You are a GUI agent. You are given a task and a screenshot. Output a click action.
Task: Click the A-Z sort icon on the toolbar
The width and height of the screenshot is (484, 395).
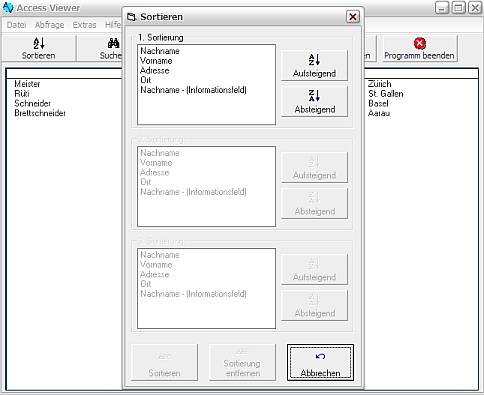[x=39, y=43]
